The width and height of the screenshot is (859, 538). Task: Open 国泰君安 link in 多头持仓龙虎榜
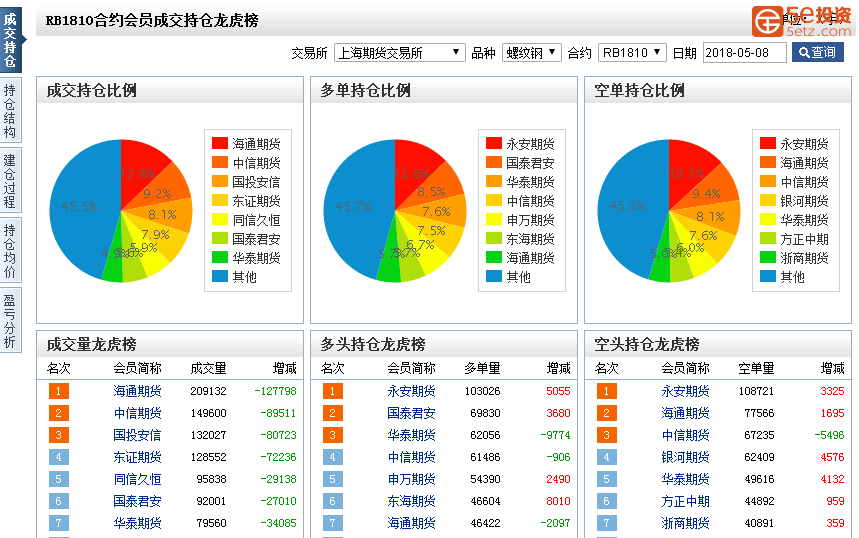(x=411, y=413)
